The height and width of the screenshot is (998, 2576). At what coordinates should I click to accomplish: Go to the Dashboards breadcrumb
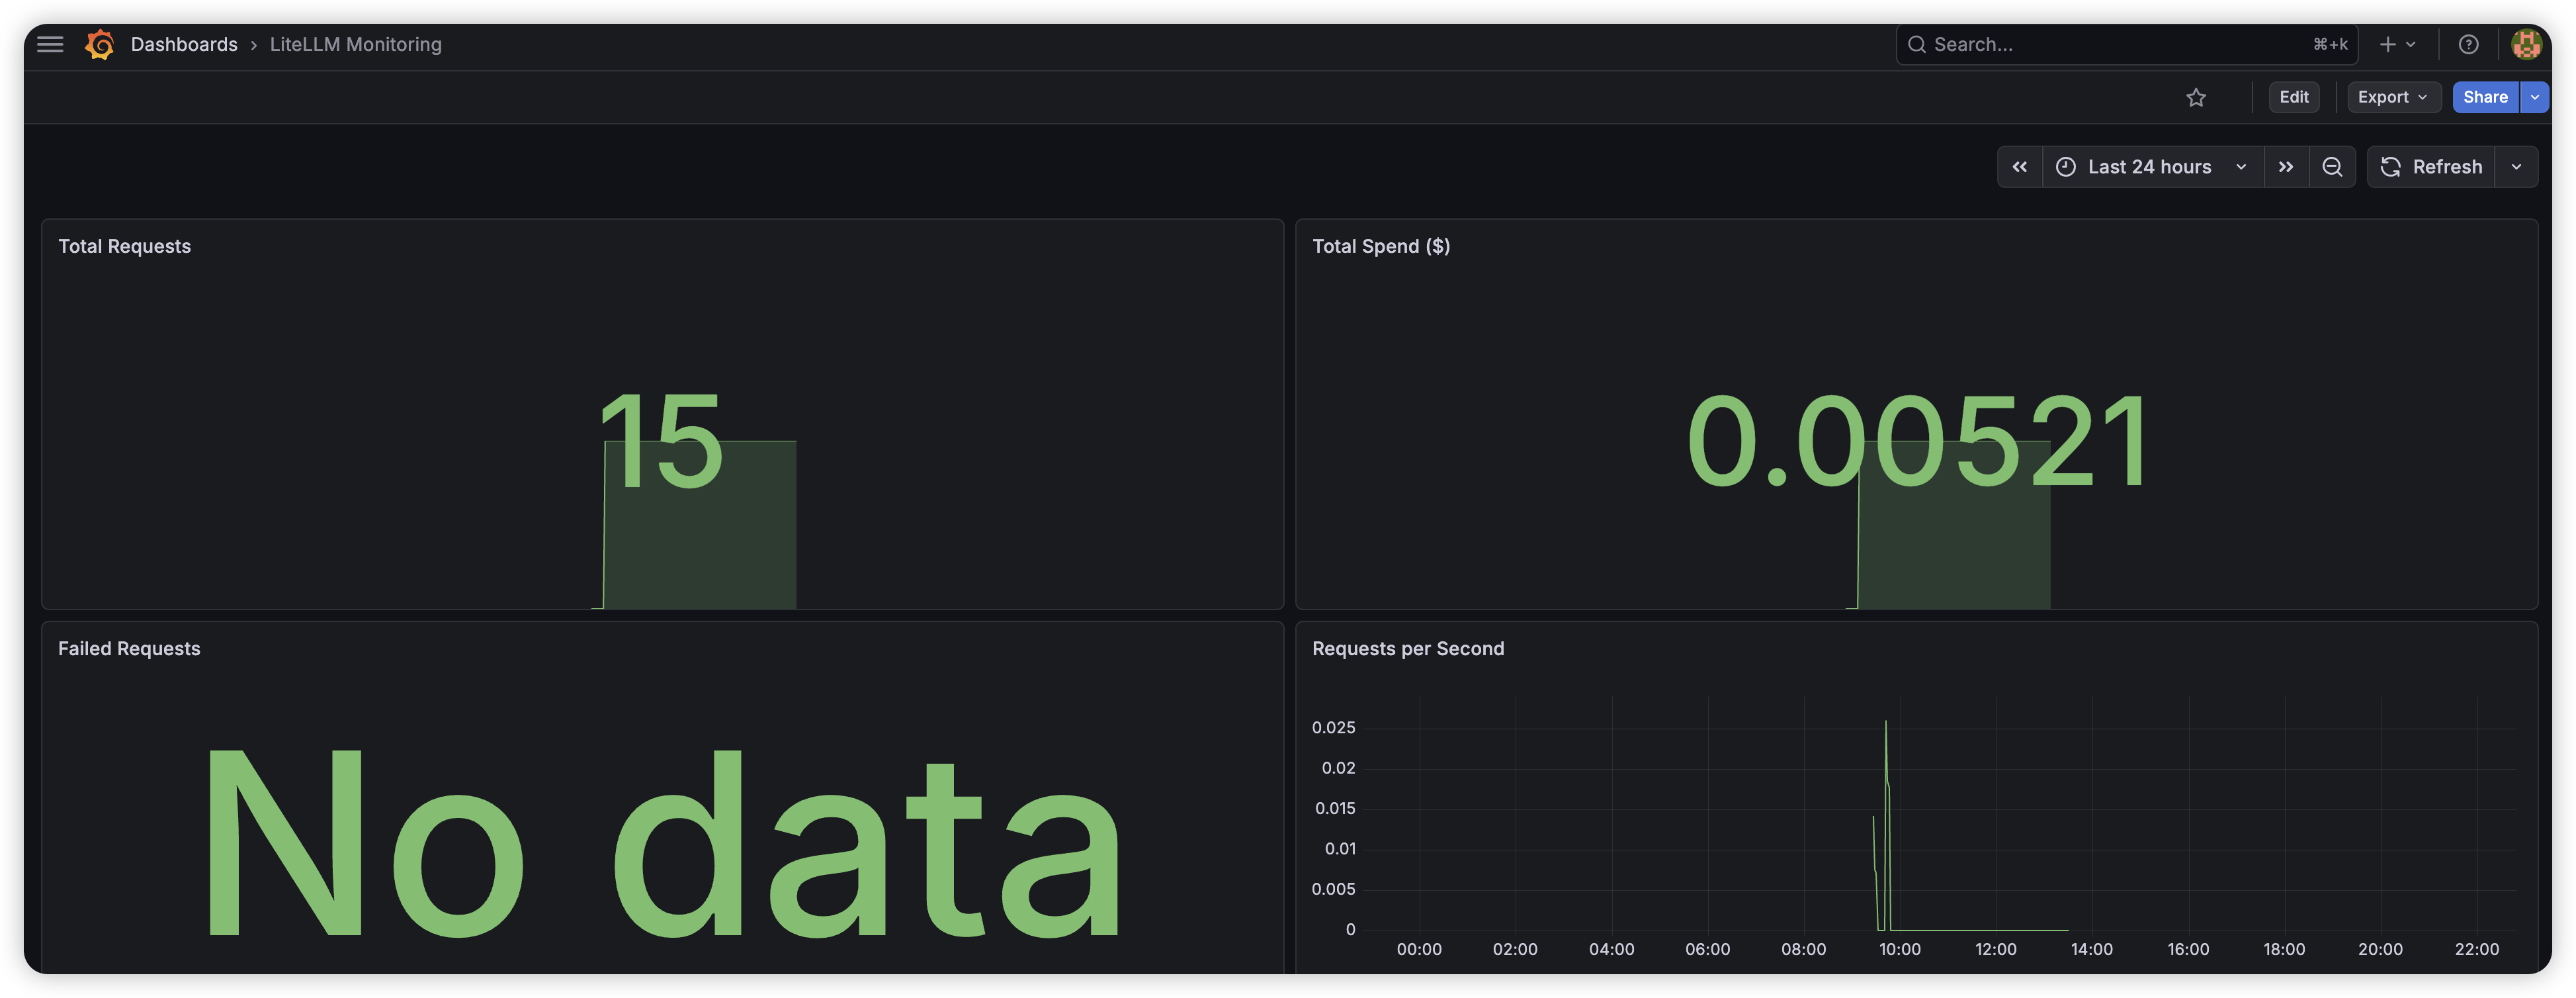(184, 44)
